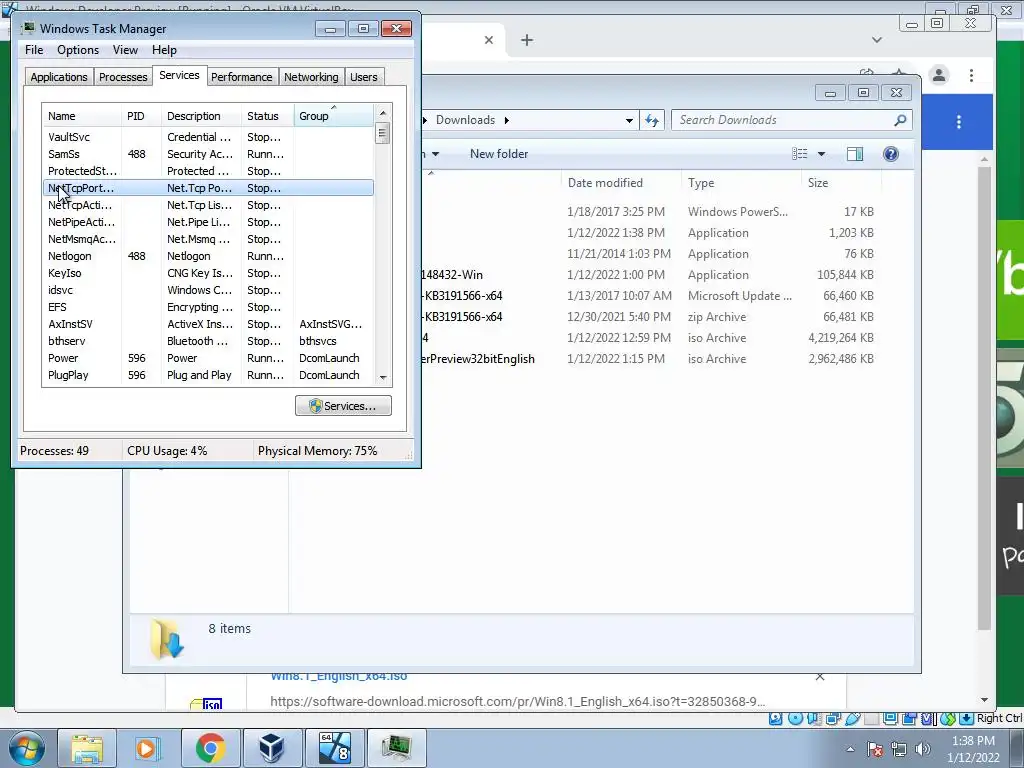1024x768 pixels.
Task: Switch to the Processes tab
Action: click(123, 77)
